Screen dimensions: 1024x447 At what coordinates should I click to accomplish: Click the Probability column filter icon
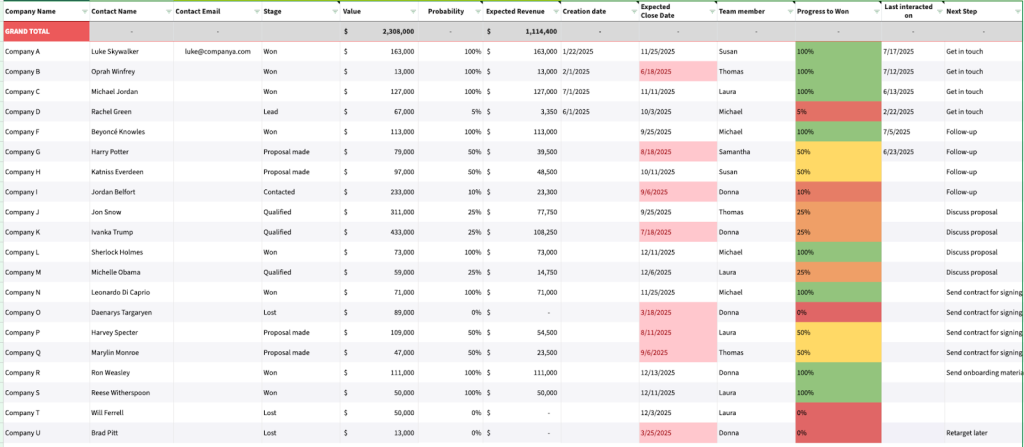point(477,12)
